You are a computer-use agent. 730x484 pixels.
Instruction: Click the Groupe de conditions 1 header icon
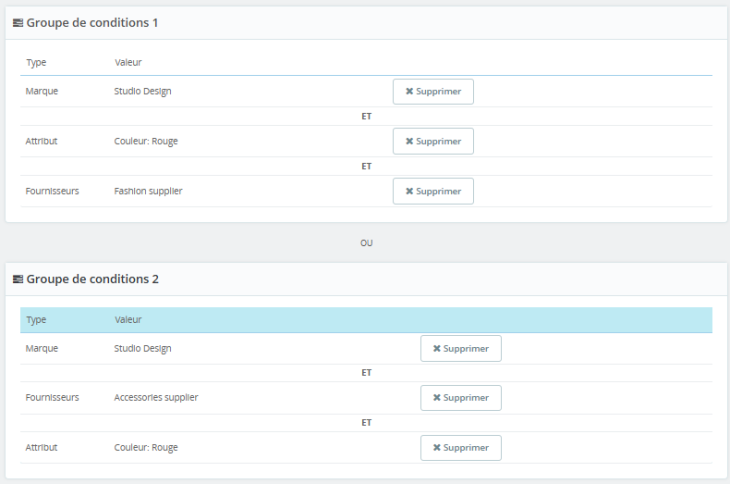click(18, 23)
